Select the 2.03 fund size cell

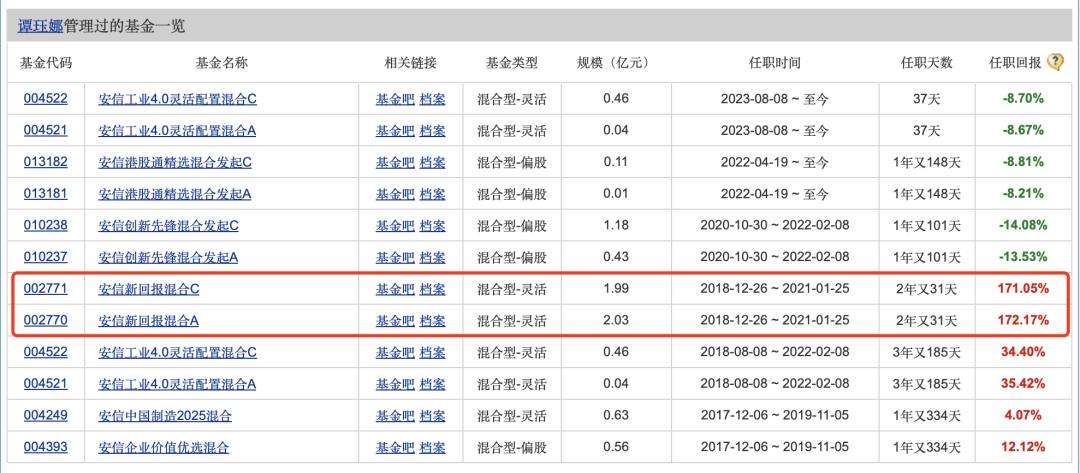click(616, 320)
